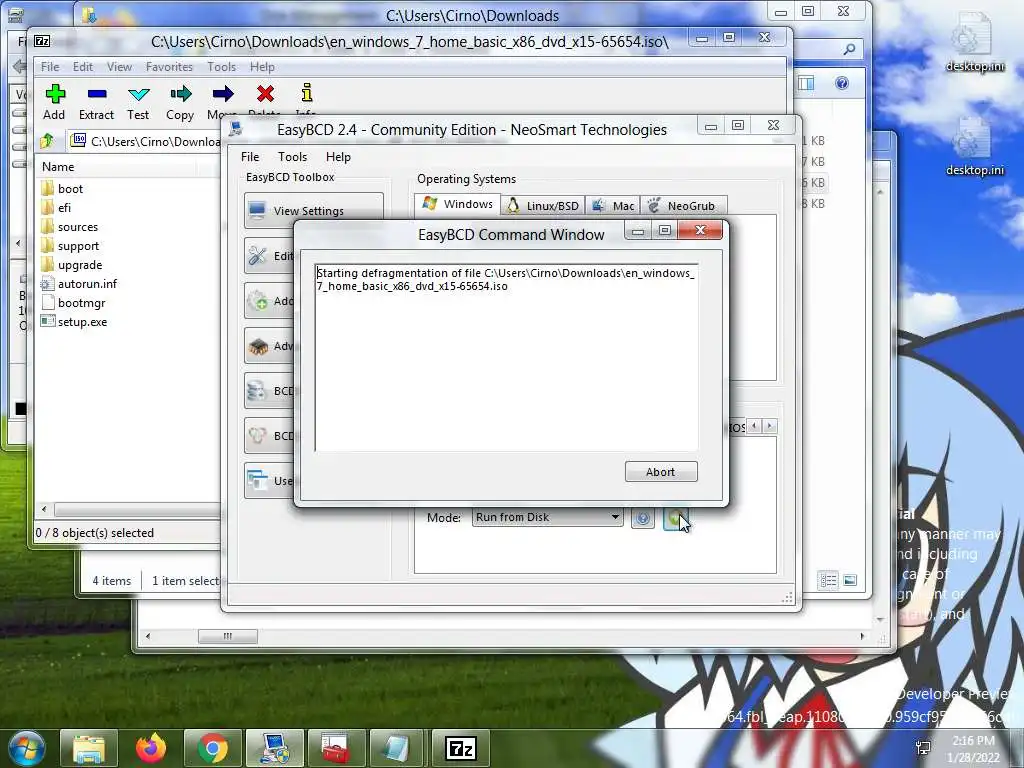1024x768 pixels.
Task: Click the Abort button in Command Window
Action: (x=661, y=472)
